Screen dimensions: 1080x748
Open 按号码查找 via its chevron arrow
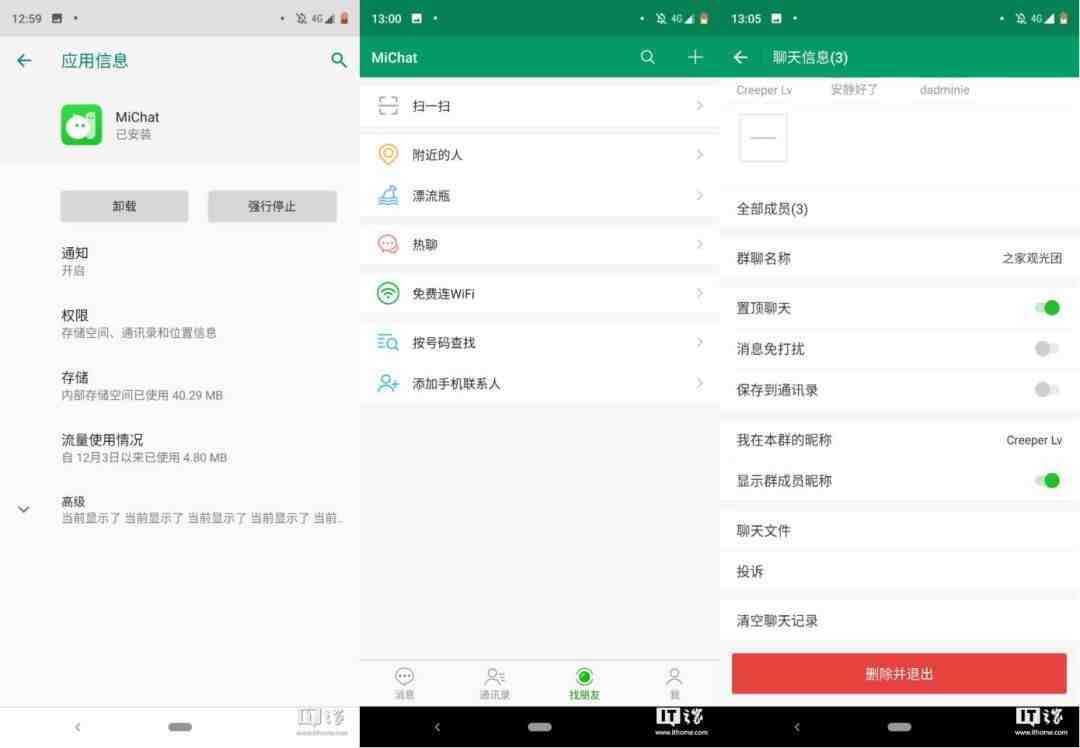point(699,342)
